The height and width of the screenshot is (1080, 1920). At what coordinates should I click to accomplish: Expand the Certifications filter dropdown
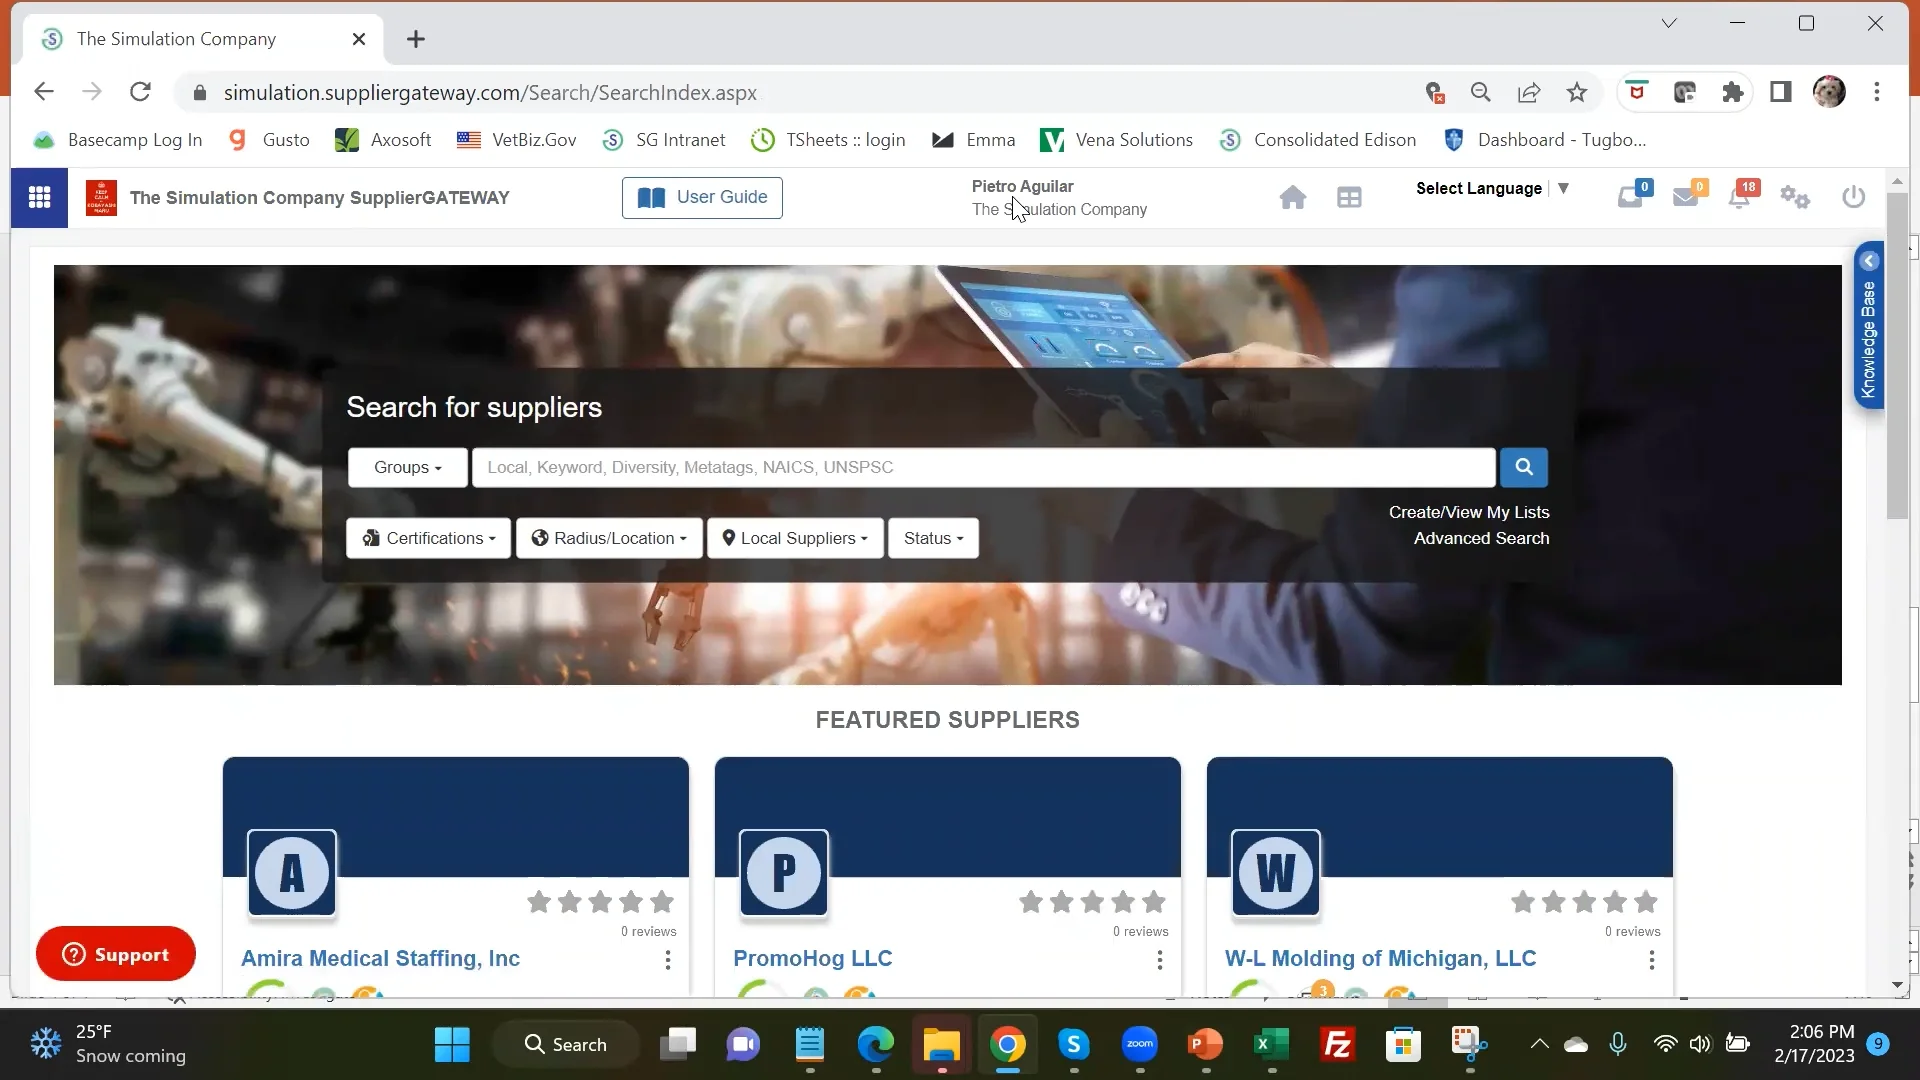[428, 538]
